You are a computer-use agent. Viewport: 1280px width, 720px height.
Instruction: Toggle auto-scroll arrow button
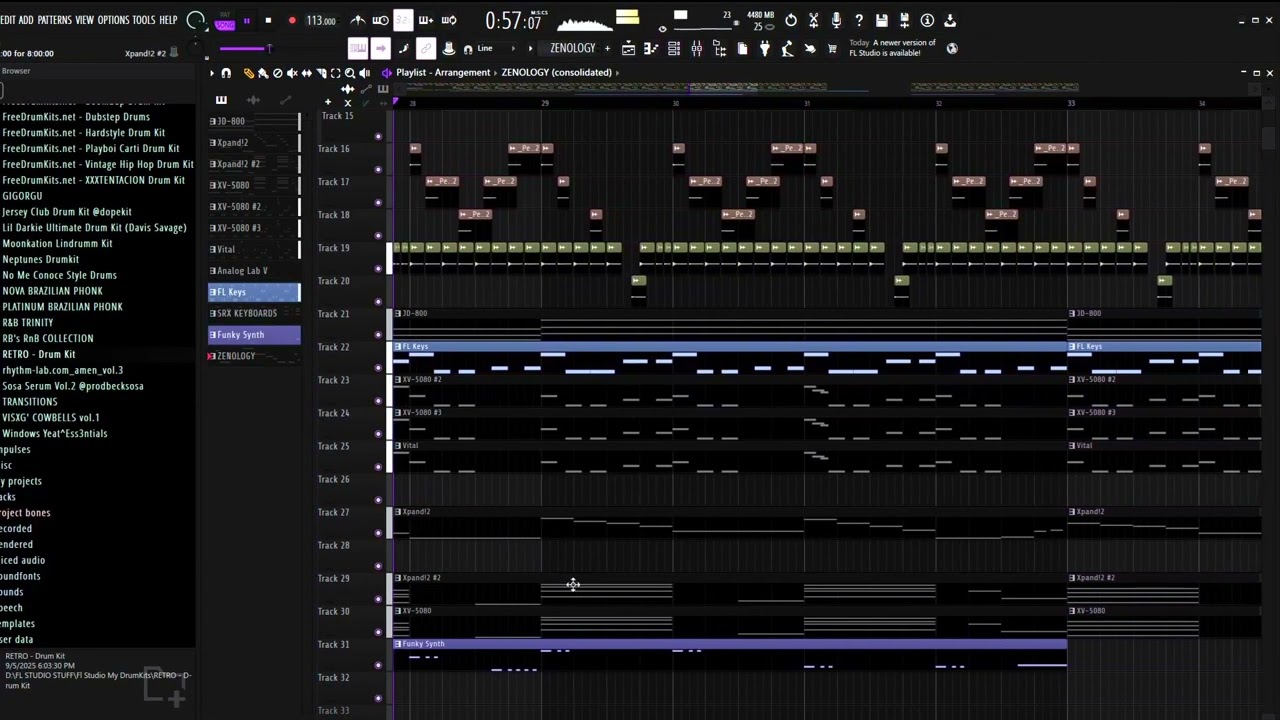pos(380,48)
